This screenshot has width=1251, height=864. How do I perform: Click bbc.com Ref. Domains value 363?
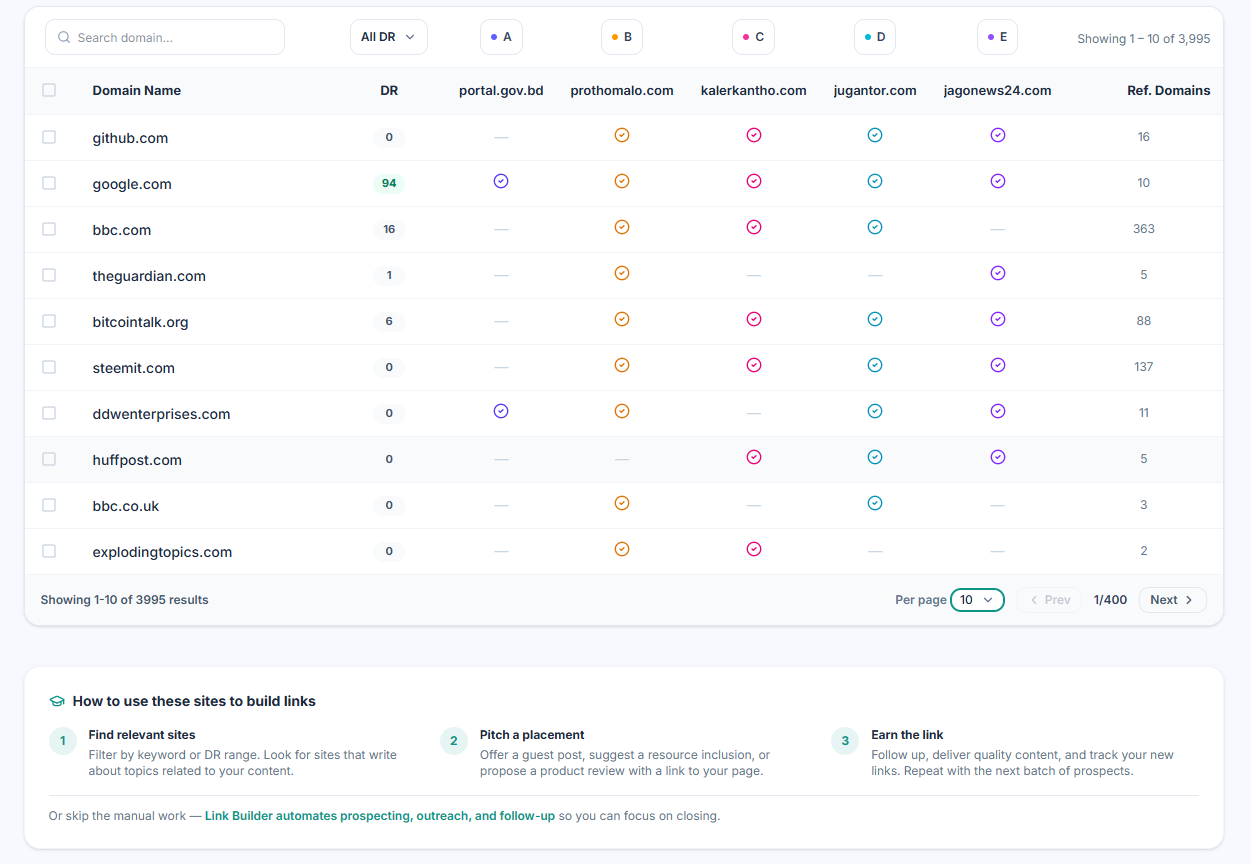click(1143, 229)
